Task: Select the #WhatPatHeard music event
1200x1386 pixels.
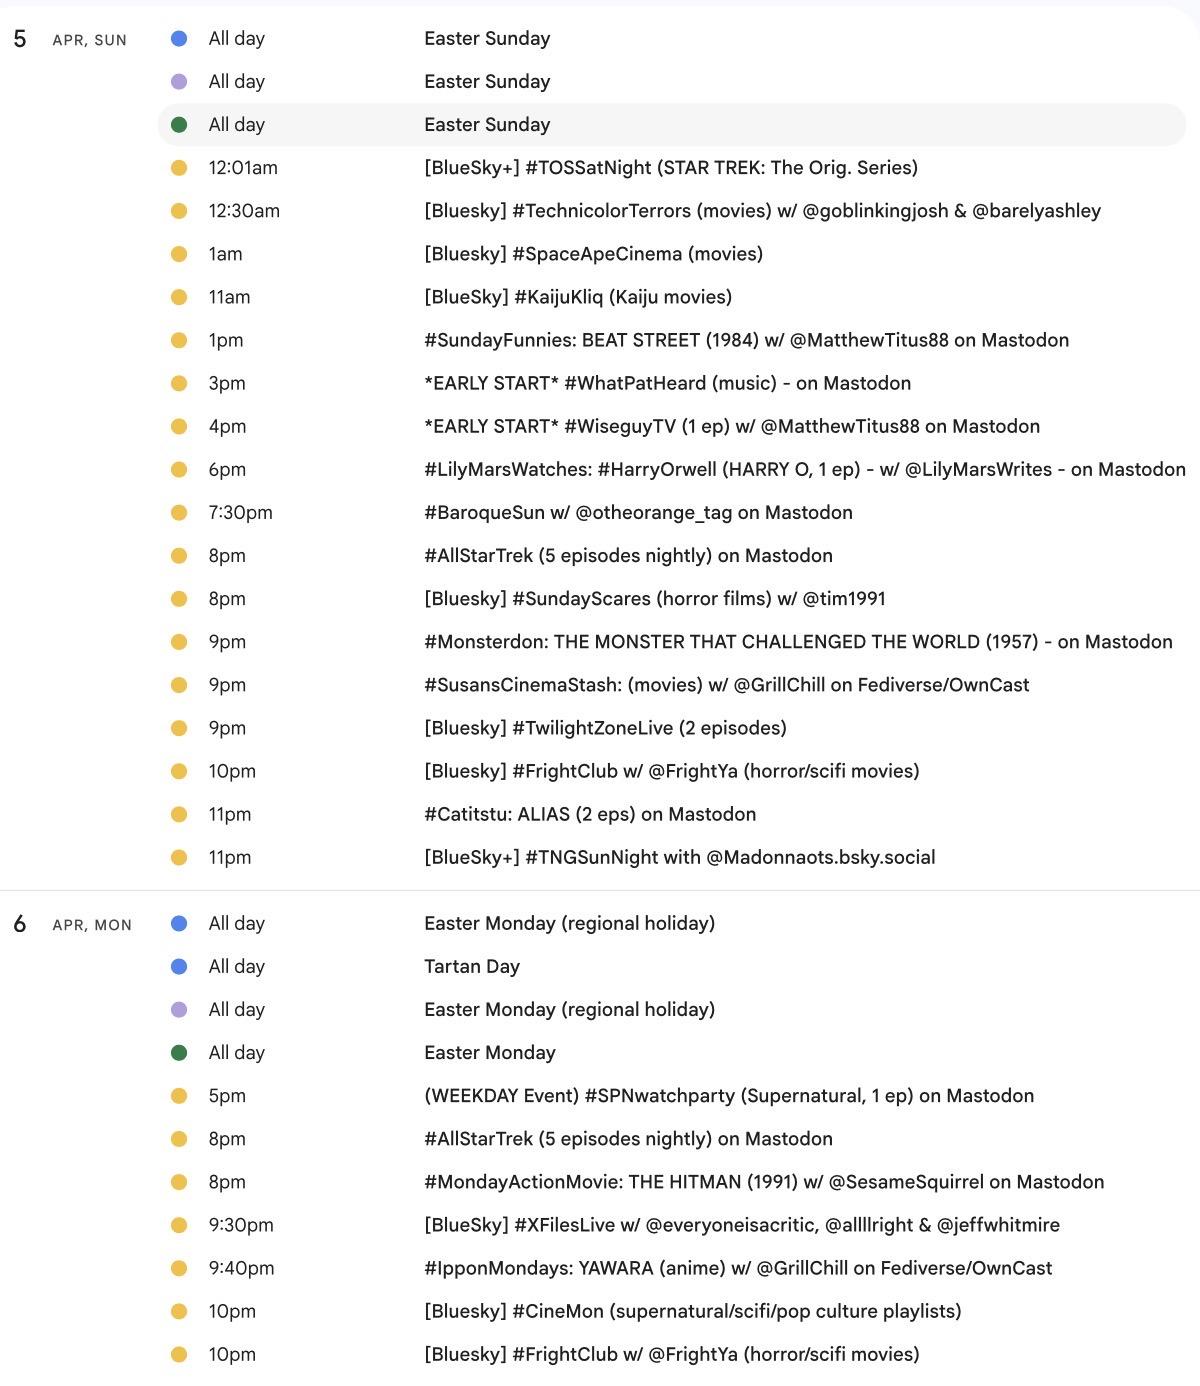Action: pyautogui.click(x=667, y=383)
